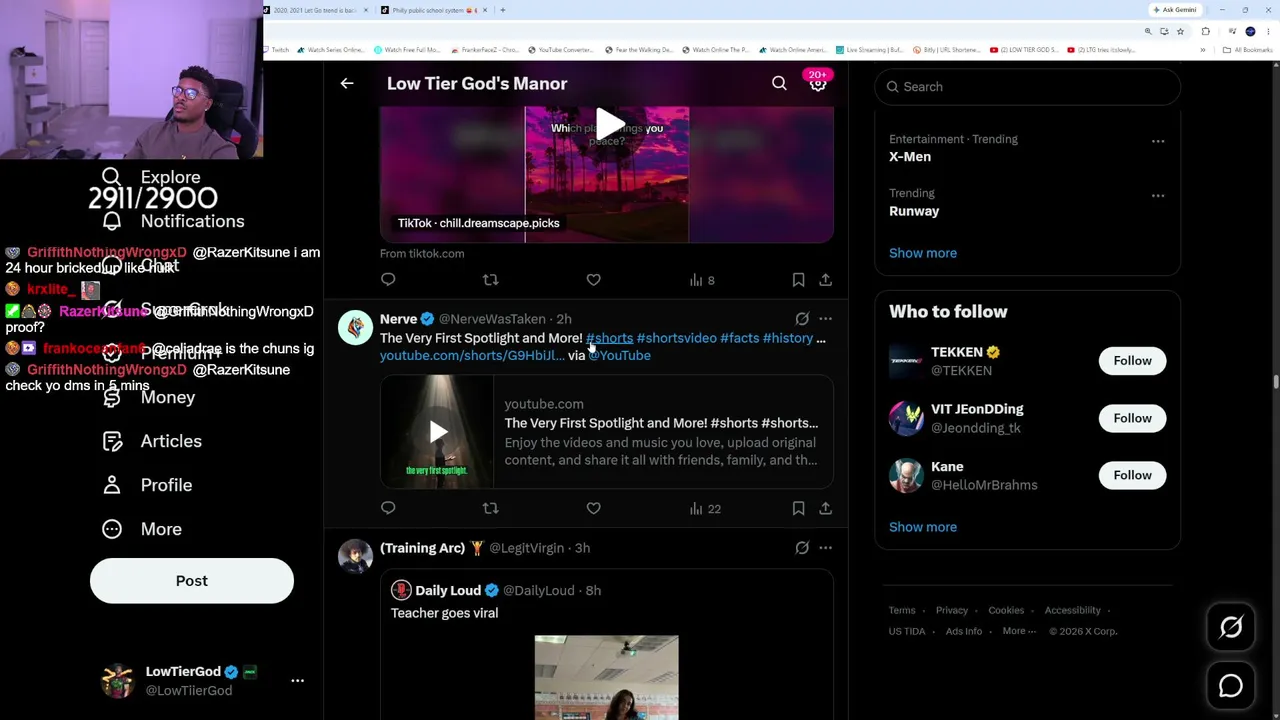Expand the footer More menu

(x=1019, y=631)
